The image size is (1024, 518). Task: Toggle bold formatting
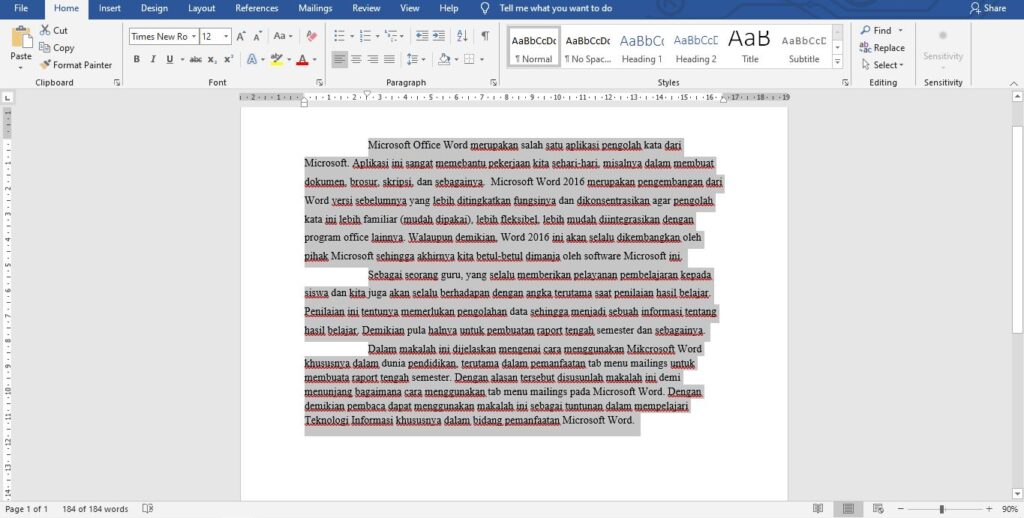point(136,59)
